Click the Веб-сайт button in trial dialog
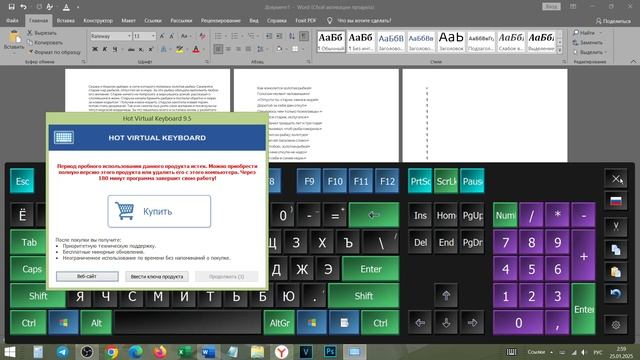Viewport: 640px width, 360px height. (x=87, y=276)
